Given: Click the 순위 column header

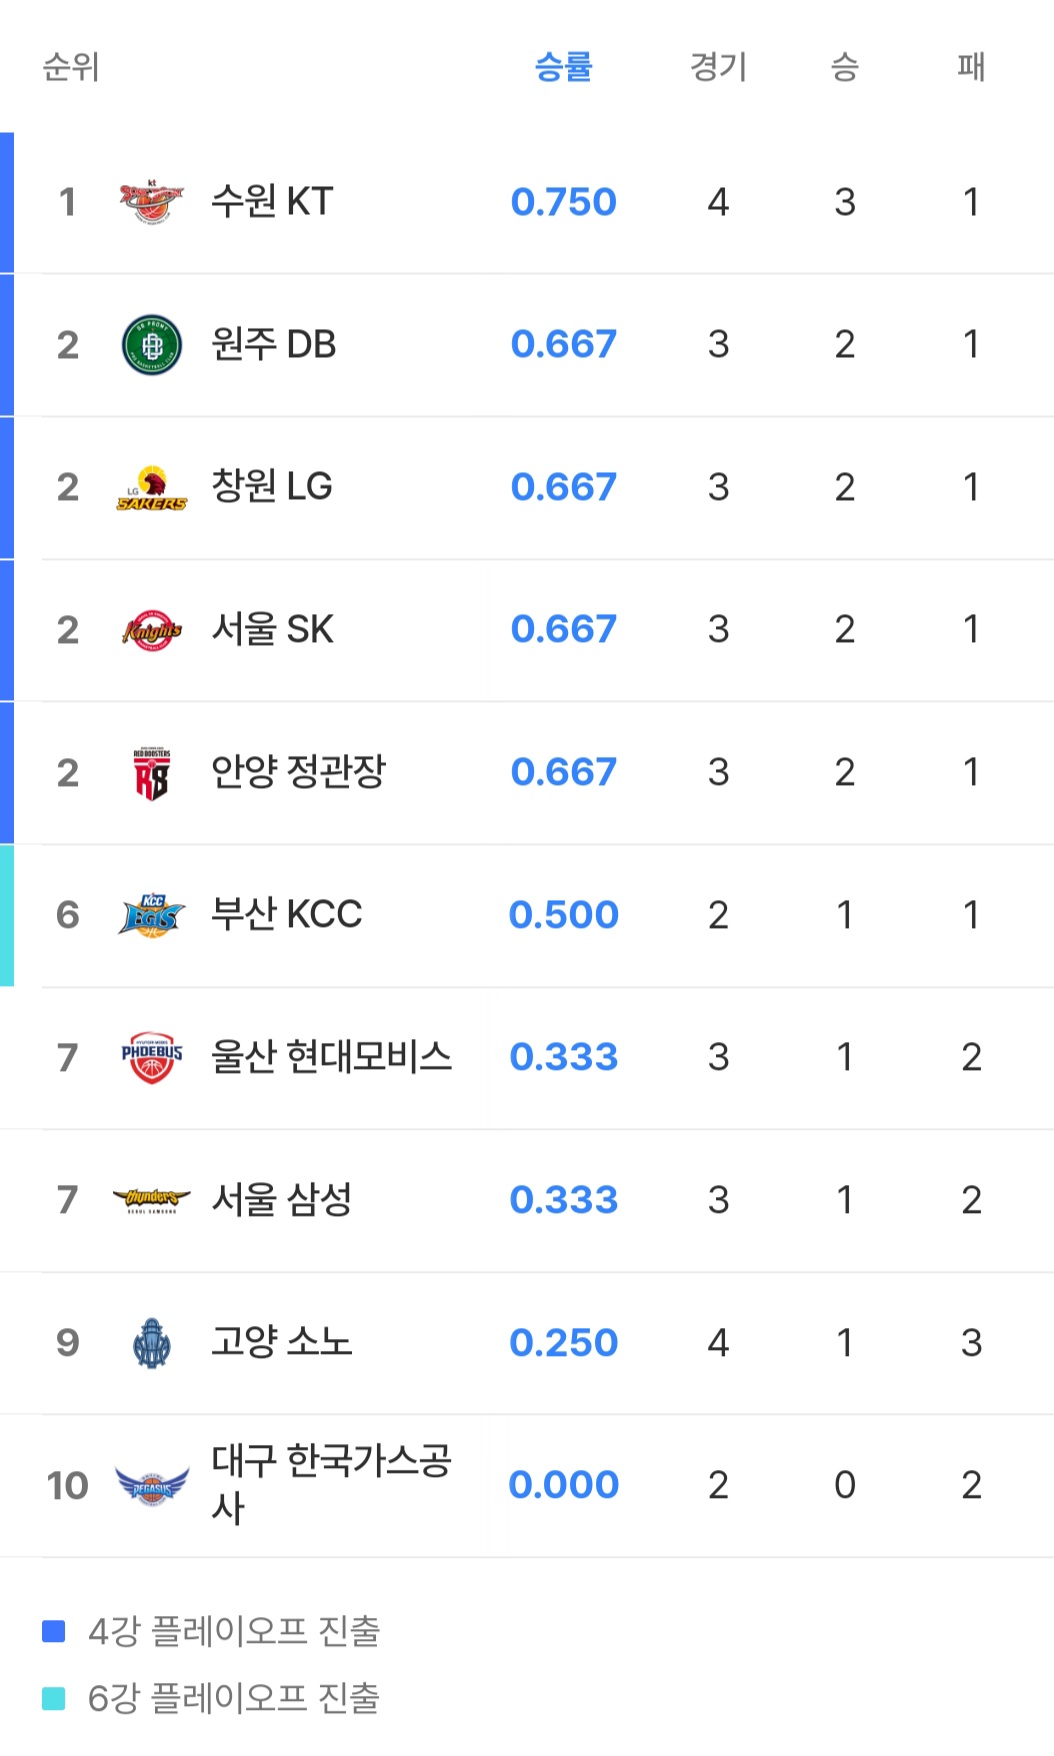Looking at the screenshot, I should (x=71, y=67).
